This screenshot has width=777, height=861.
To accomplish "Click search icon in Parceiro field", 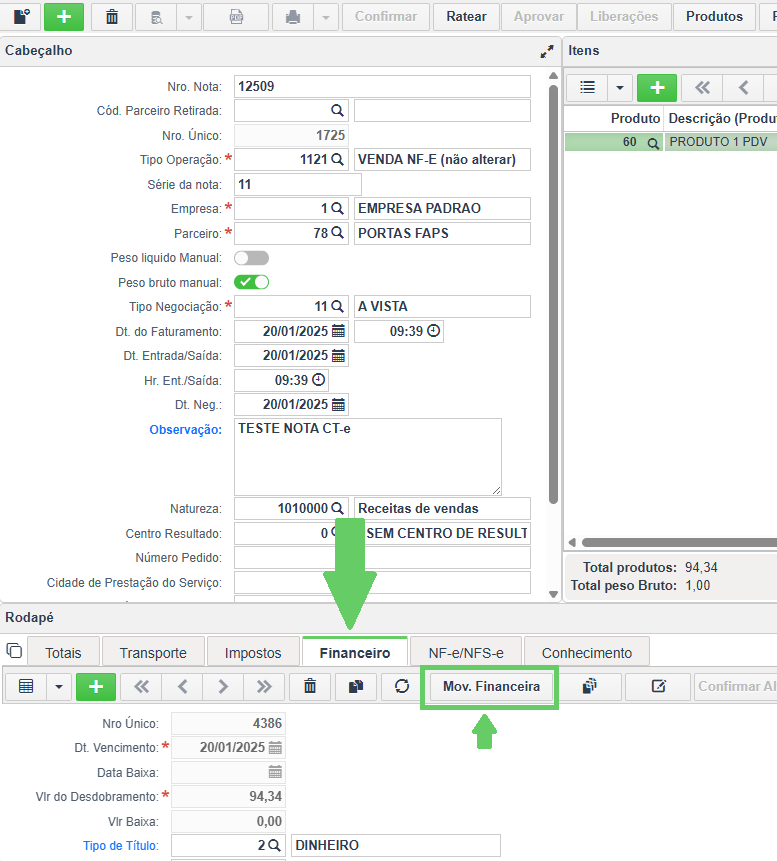I will [337, 233].
